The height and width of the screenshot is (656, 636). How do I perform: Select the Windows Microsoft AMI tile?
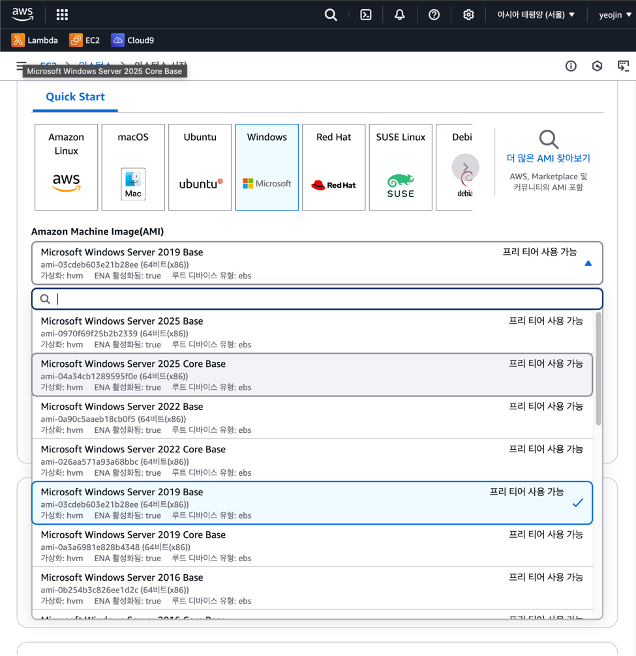pyautogui.click(x=267, y=167)
